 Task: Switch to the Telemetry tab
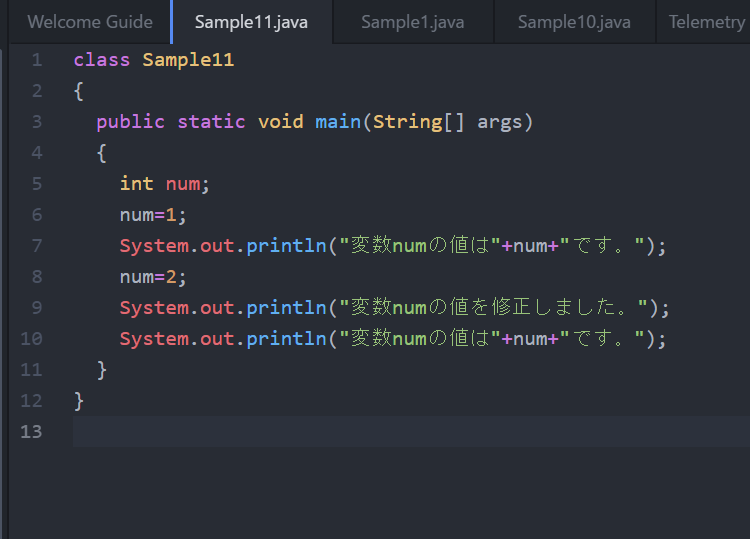[706, 22]
